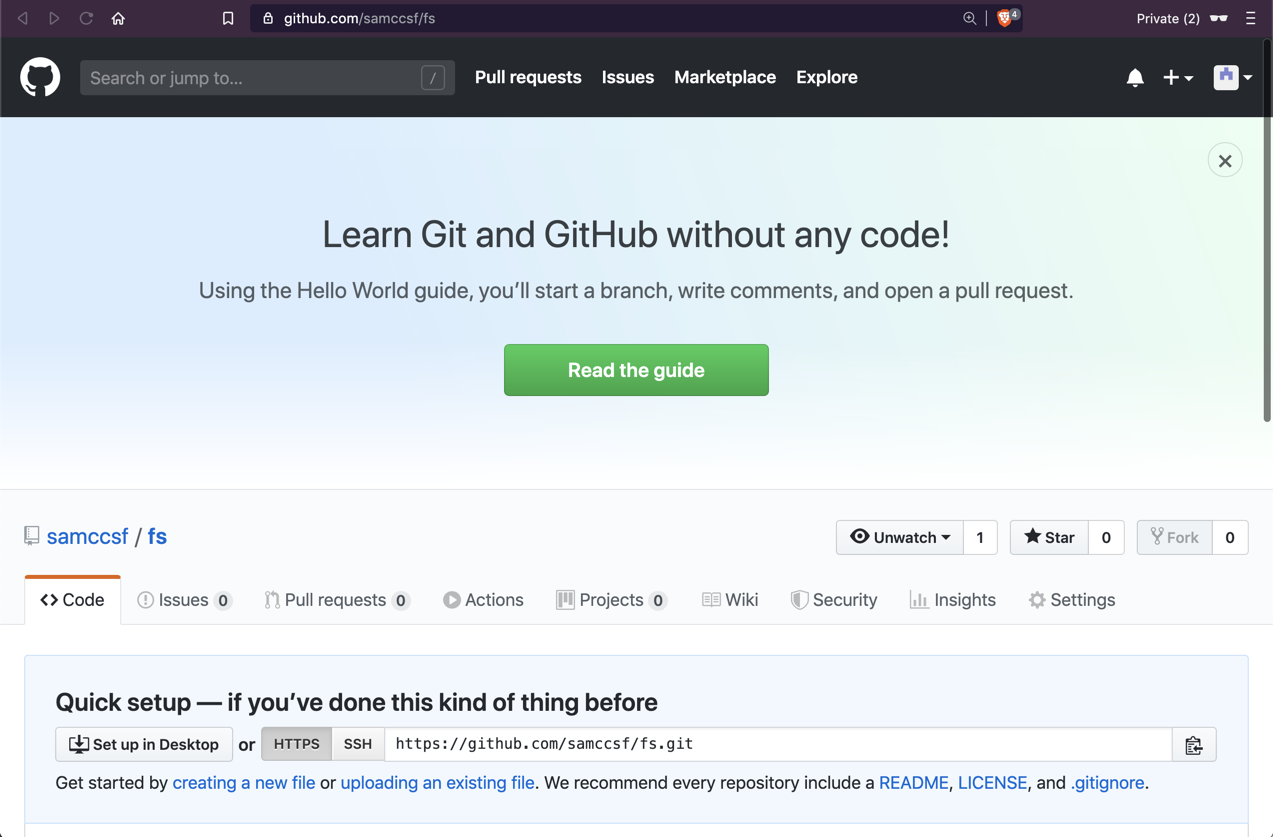Go back with the browser back arrow
The width and height of the screenshot is (1273, 837).
click(22, 18)
